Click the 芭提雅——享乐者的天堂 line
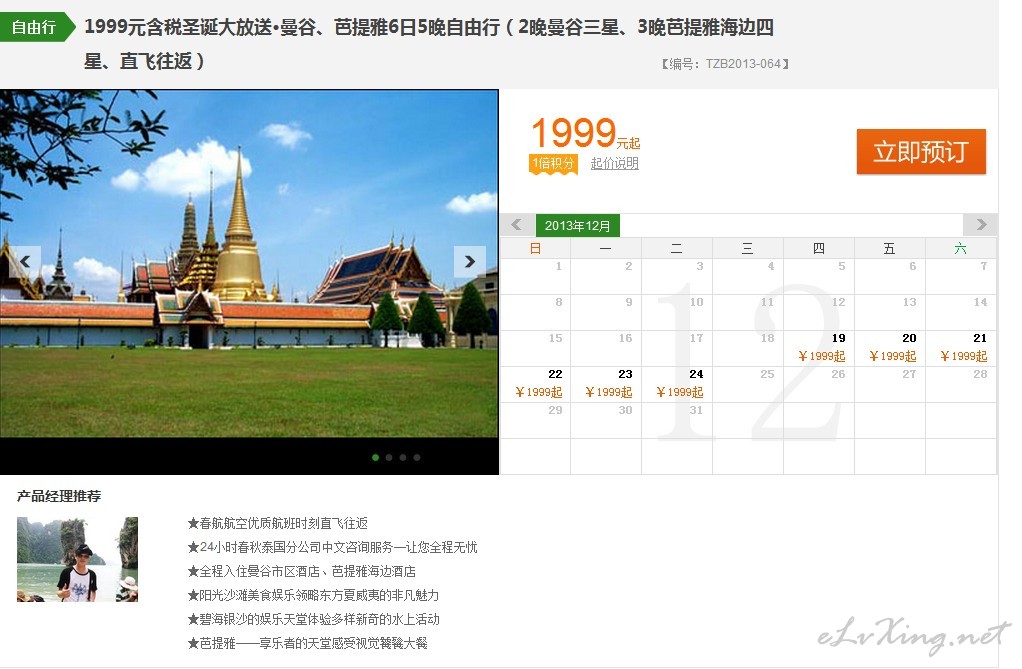The image size is (1022, 669). [308, 644]
